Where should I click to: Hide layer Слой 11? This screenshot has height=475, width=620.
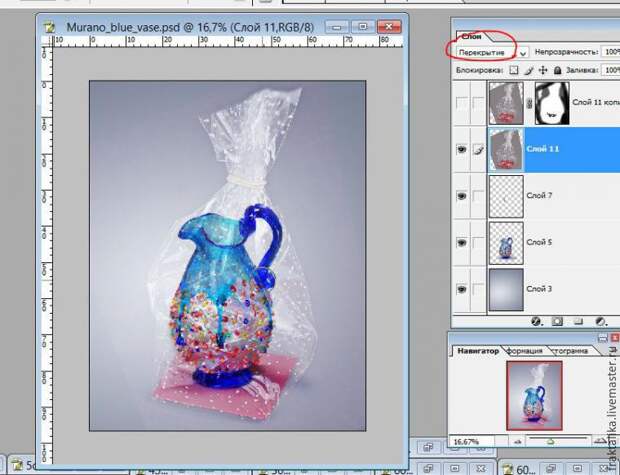(460, 148)
